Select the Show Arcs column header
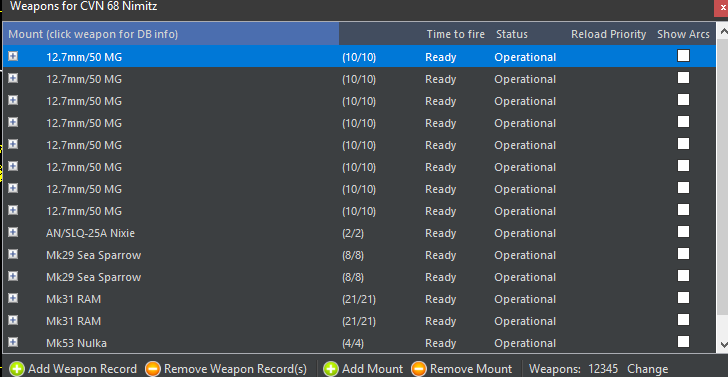The width and height of the screenshot is (728, 377). [683, 34]
